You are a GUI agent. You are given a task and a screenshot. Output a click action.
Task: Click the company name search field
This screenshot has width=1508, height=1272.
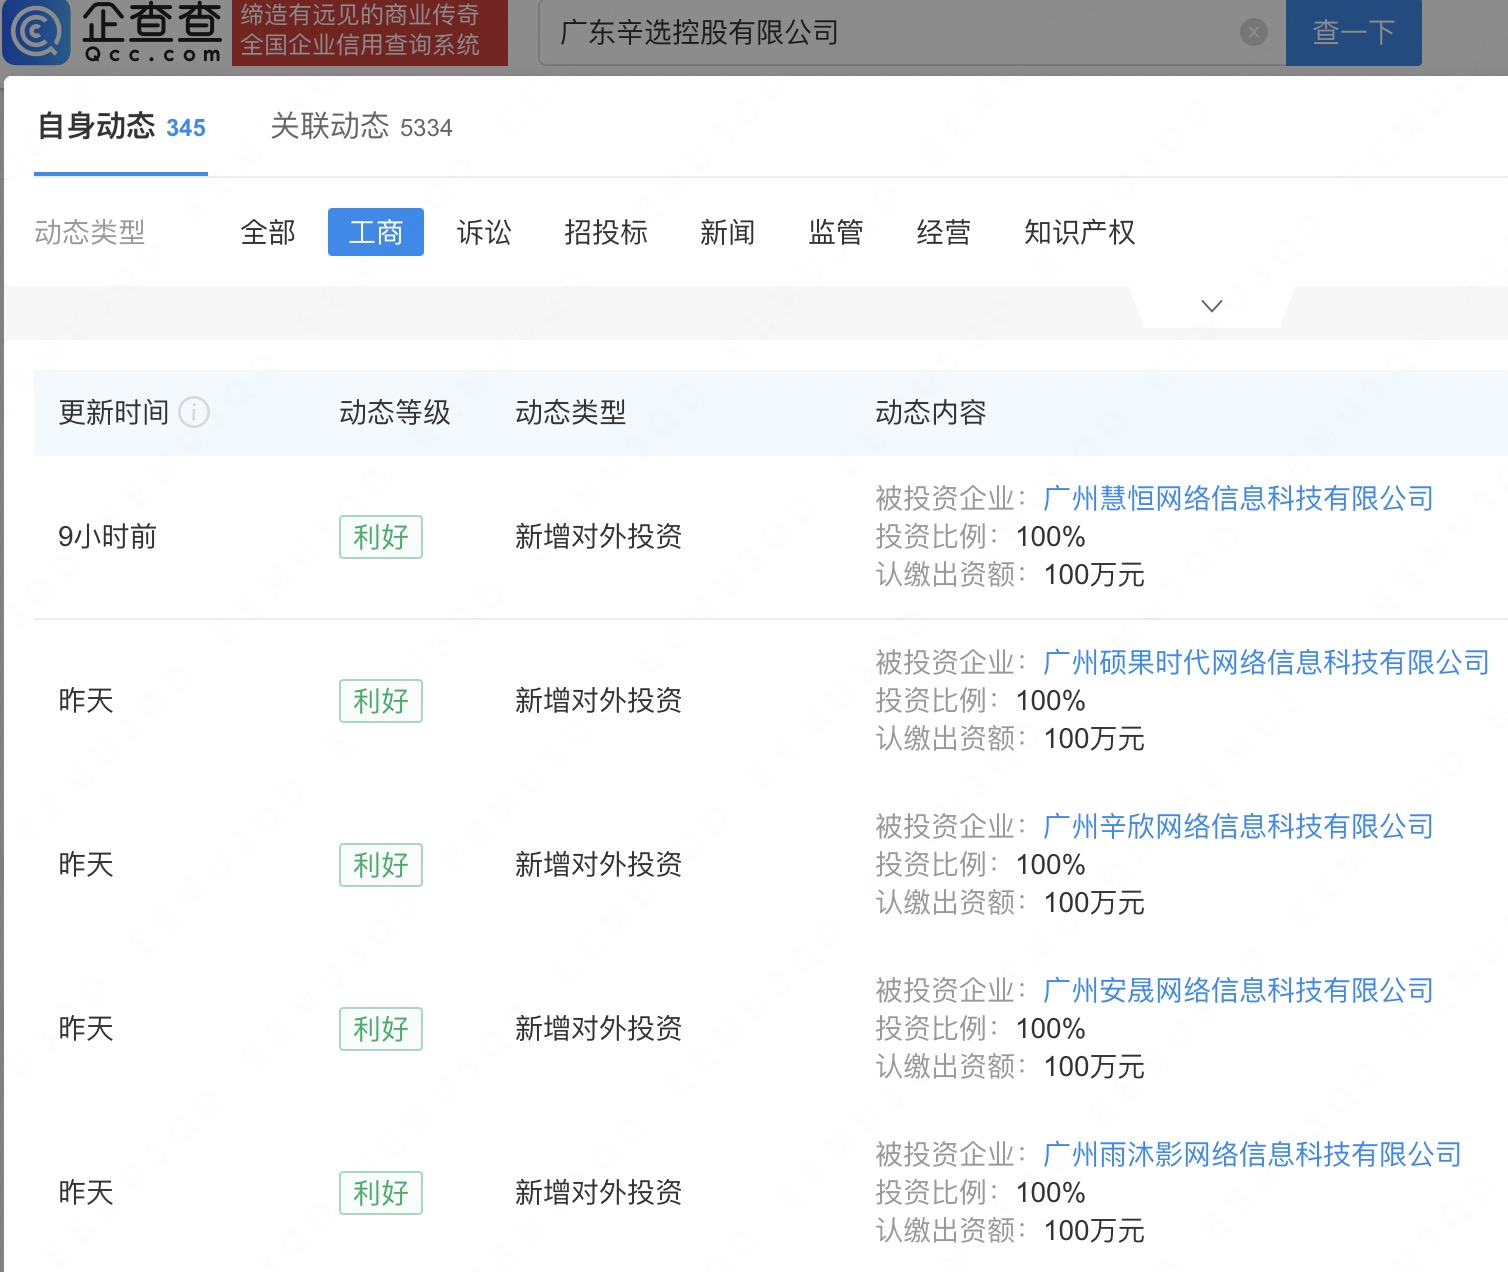[890, 33]
